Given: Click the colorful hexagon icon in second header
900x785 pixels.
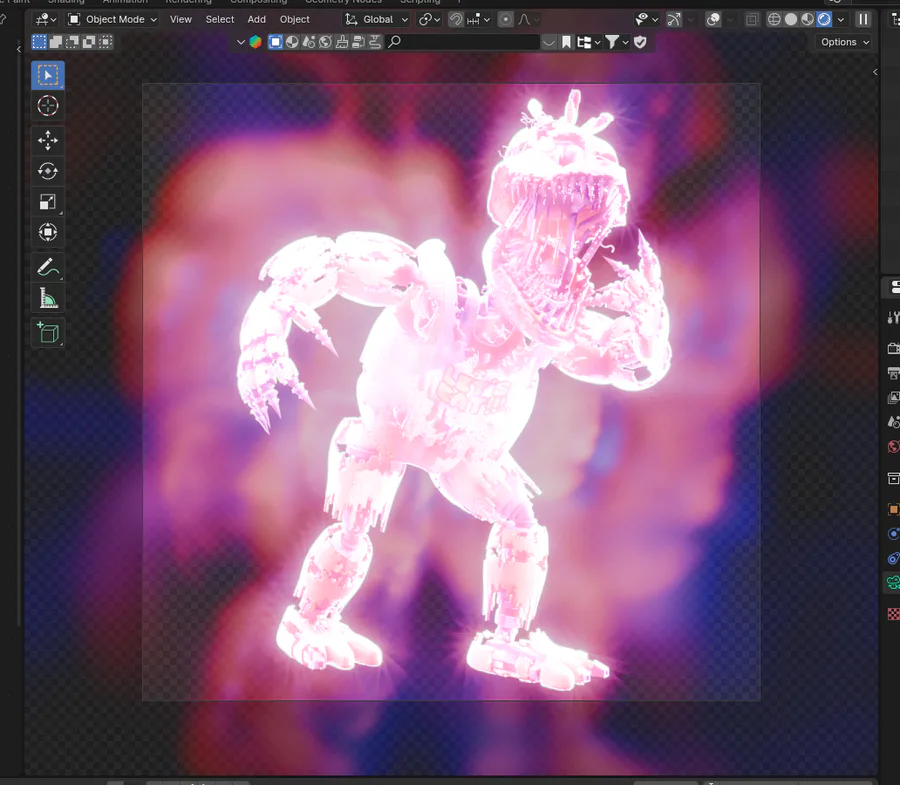Looking at the screenshot, I should 255,42.
